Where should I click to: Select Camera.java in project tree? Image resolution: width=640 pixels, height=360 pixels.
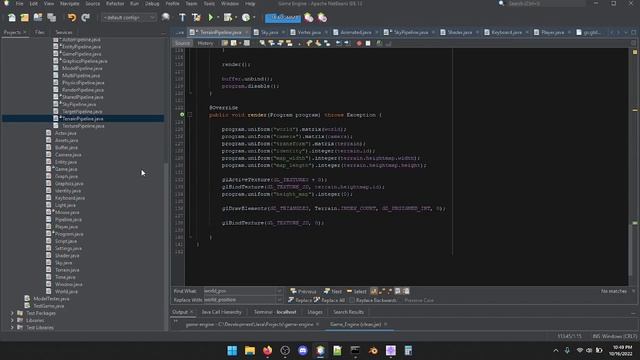point(68,155)
